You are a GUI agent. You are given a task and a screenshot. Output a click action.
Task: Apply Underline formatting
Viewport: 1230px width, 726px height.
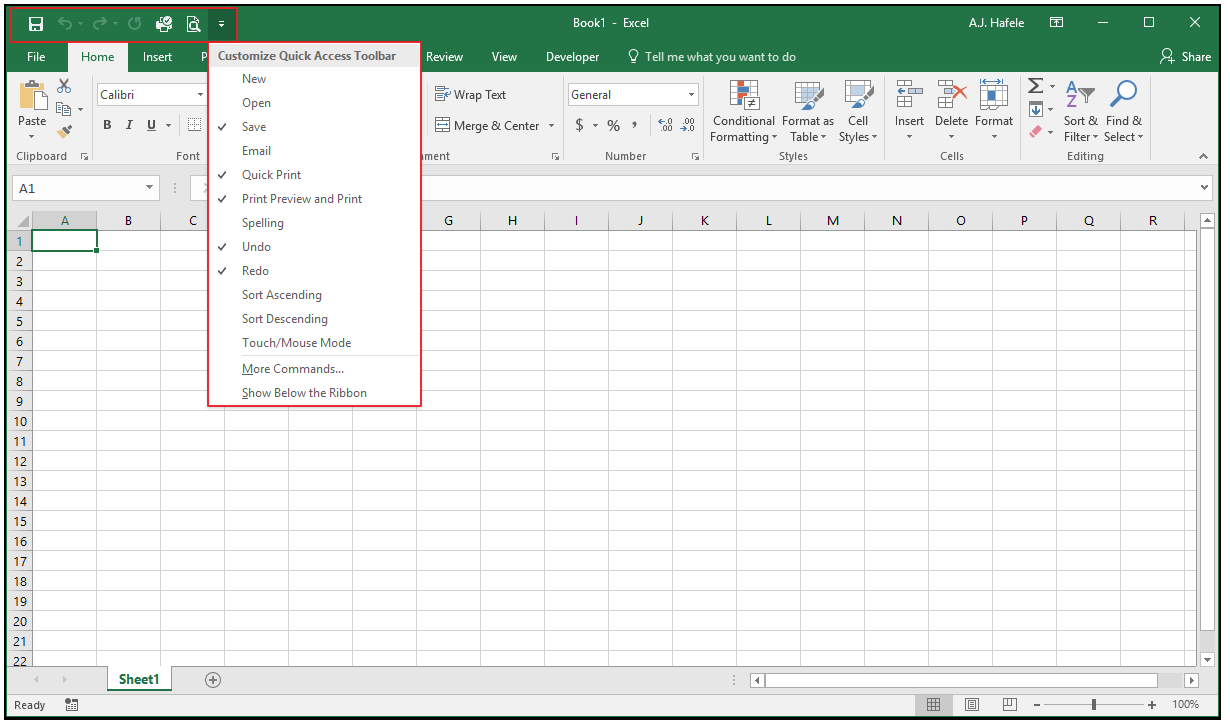pos(152,125)
